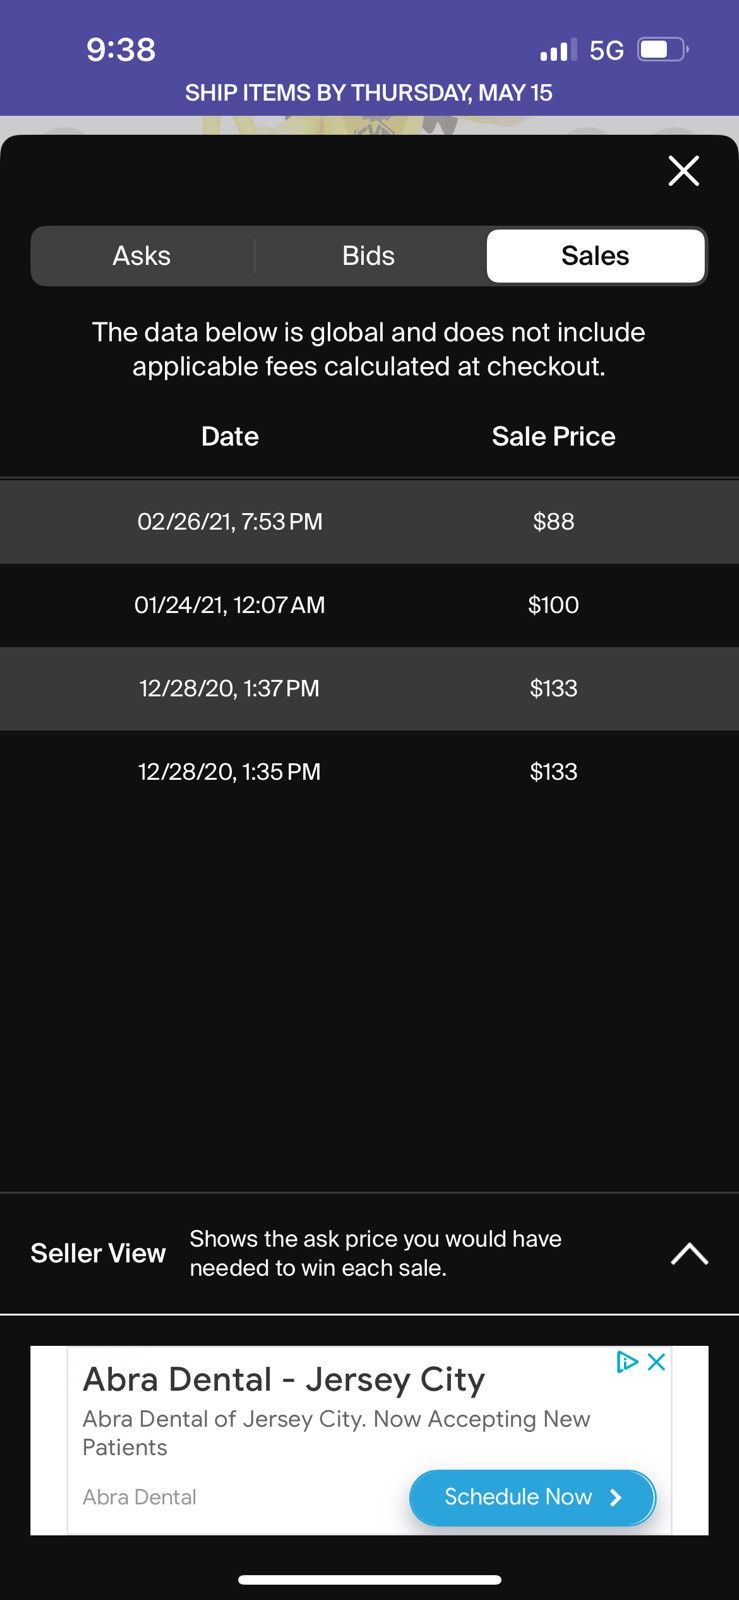Click the Sale Price column header
This screenshot has height=1600, width=739.
tap(553, 436)
